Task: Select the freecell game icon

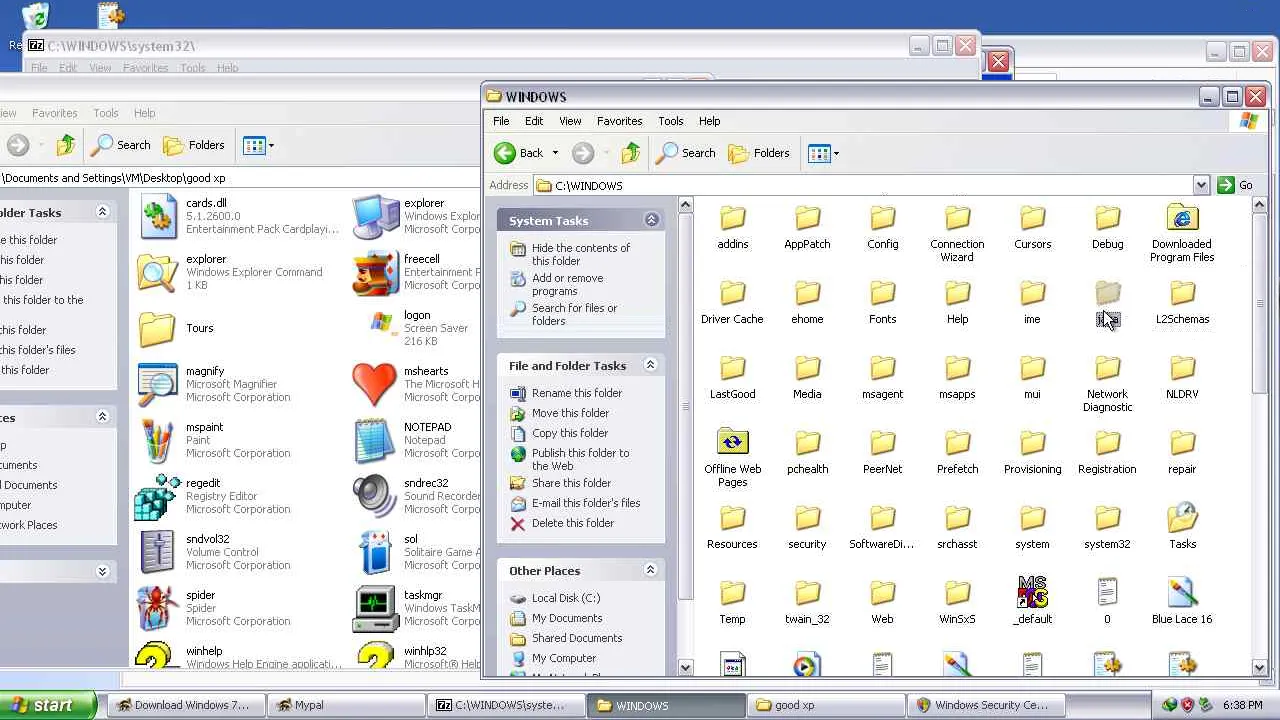Action: (x=375, y=272)
